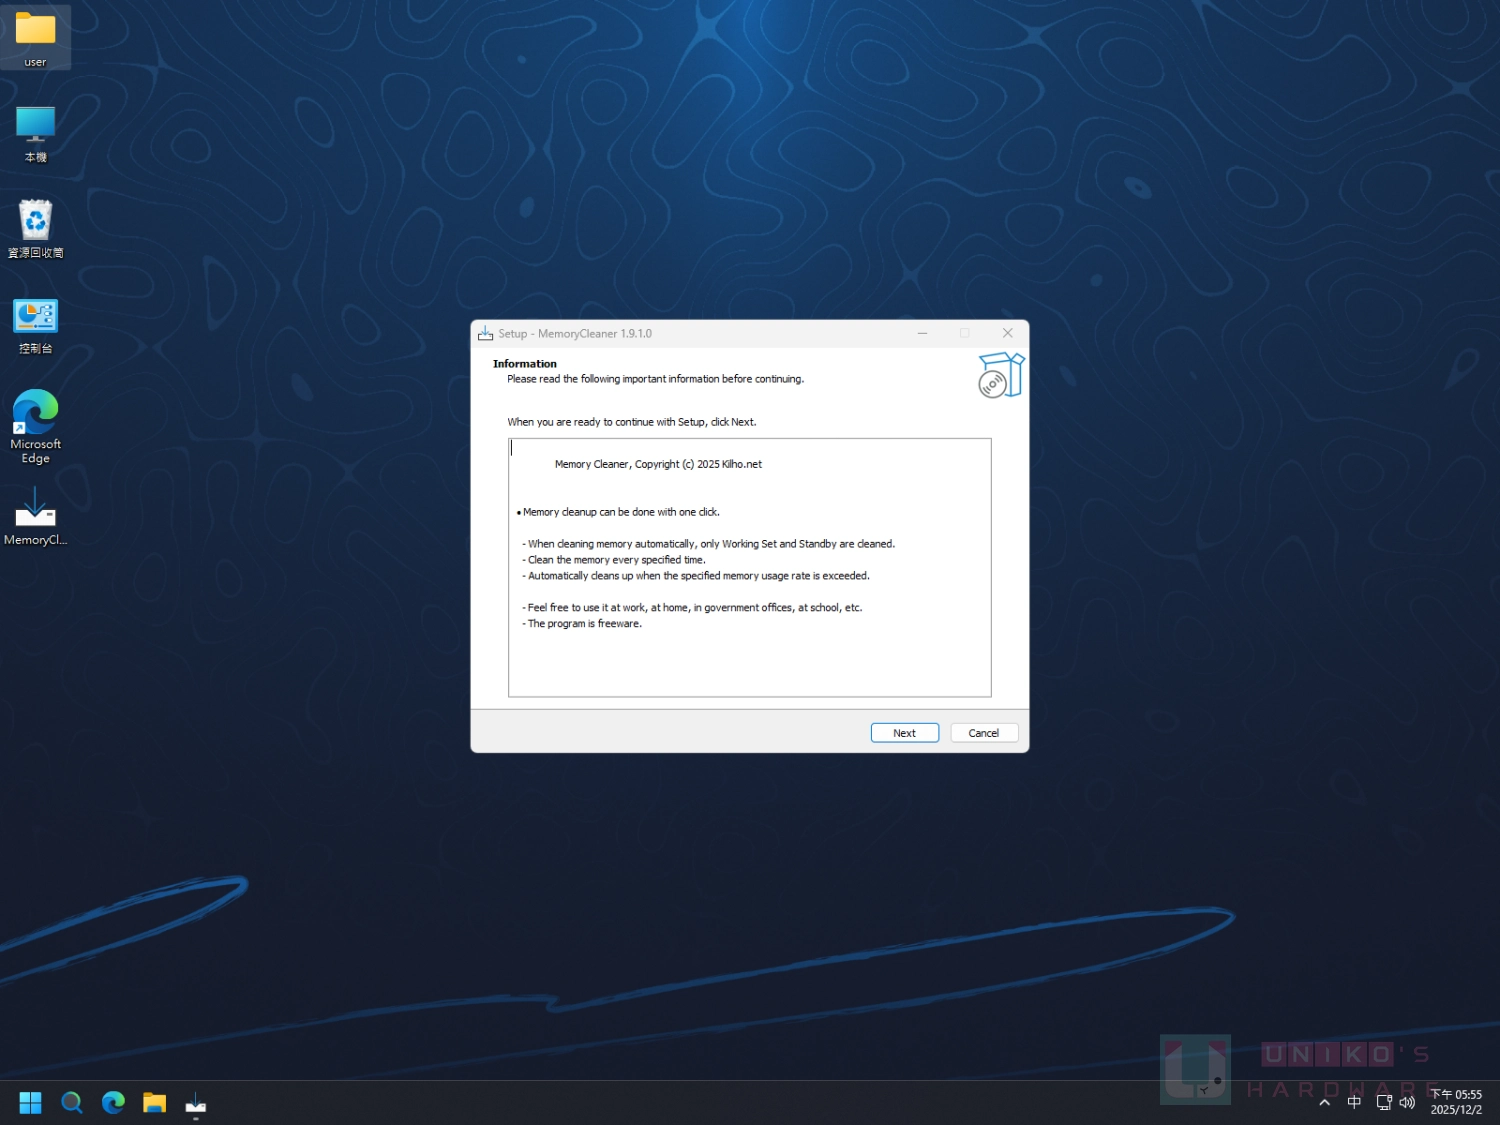Image resolution: width=1500 pixels, height=1125 pixels.
Task: Open the volume control in system tray
Action: (x=1407, y=1102)
